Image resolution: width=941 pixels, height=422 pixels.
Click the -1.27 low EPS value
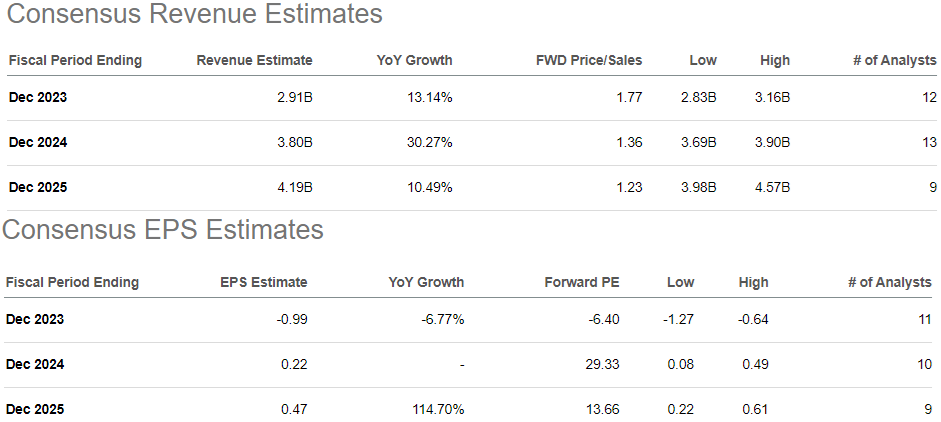(679, 320)
